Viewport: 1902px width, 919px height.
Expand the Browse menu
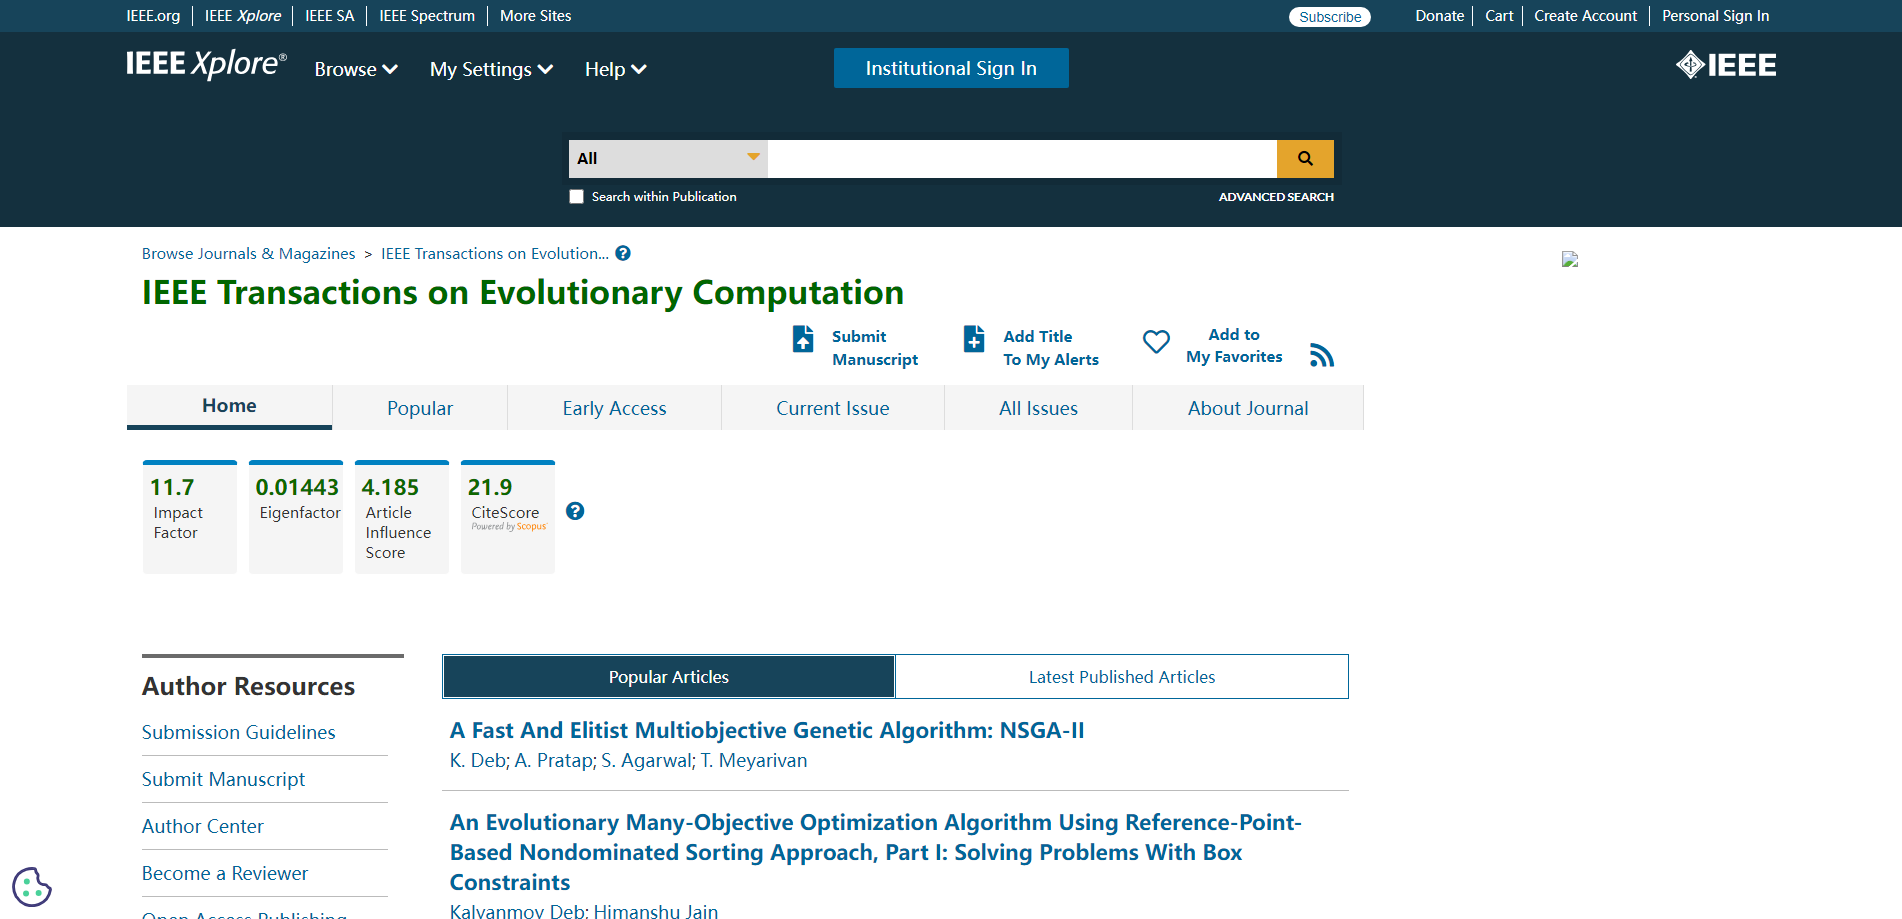click(356, 69)
